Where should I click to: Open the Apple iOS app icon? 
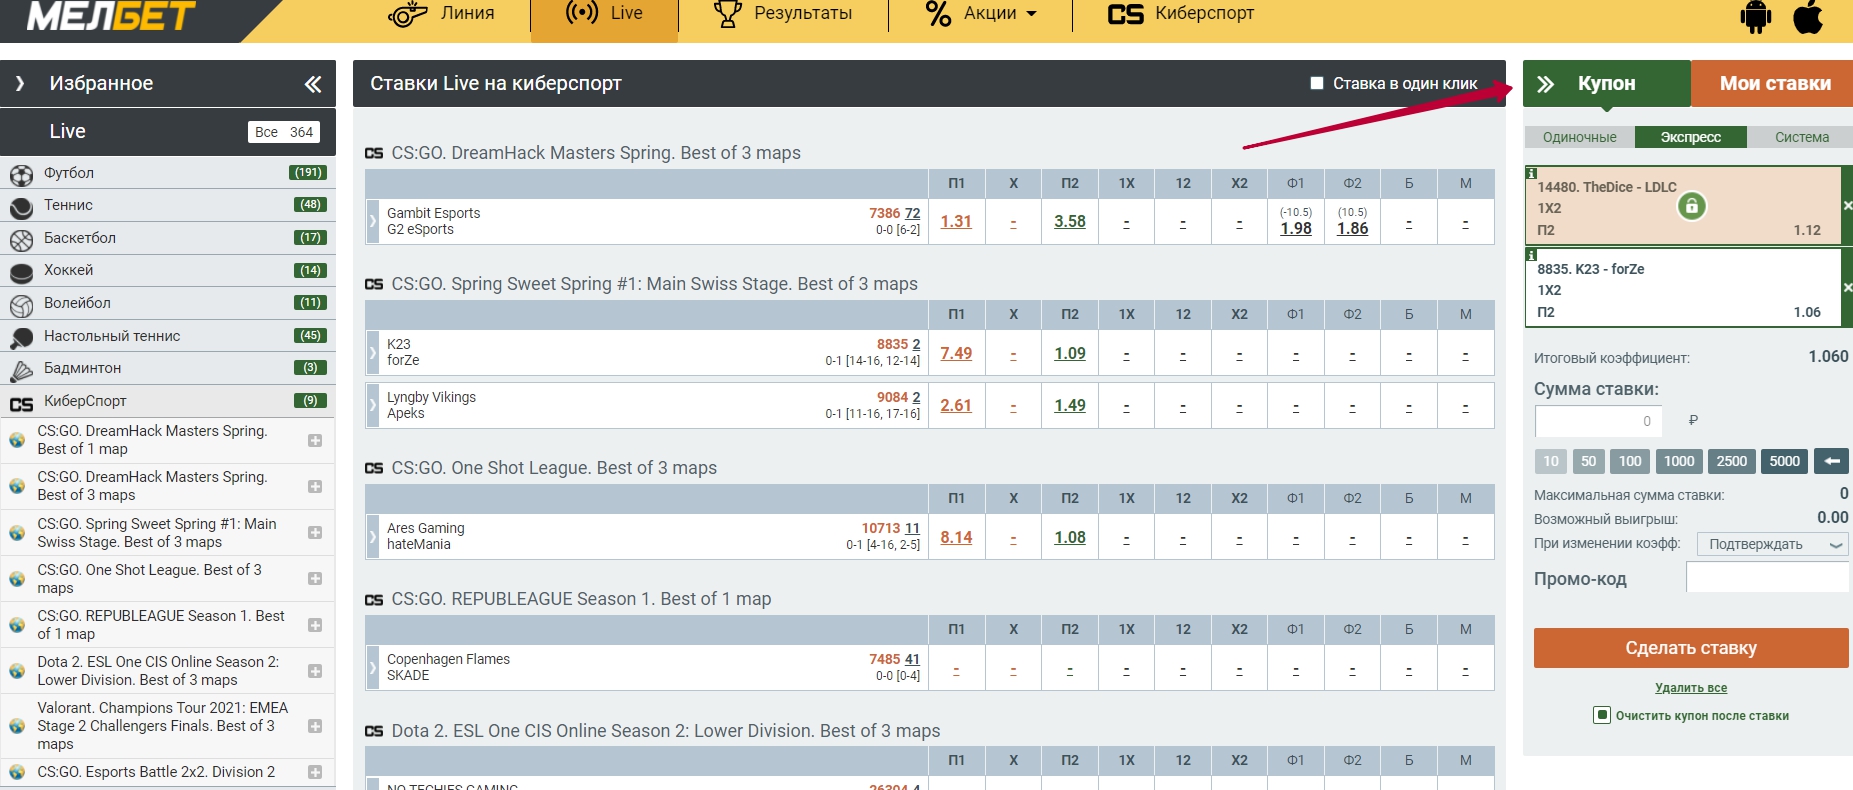tap(1808, 17)
